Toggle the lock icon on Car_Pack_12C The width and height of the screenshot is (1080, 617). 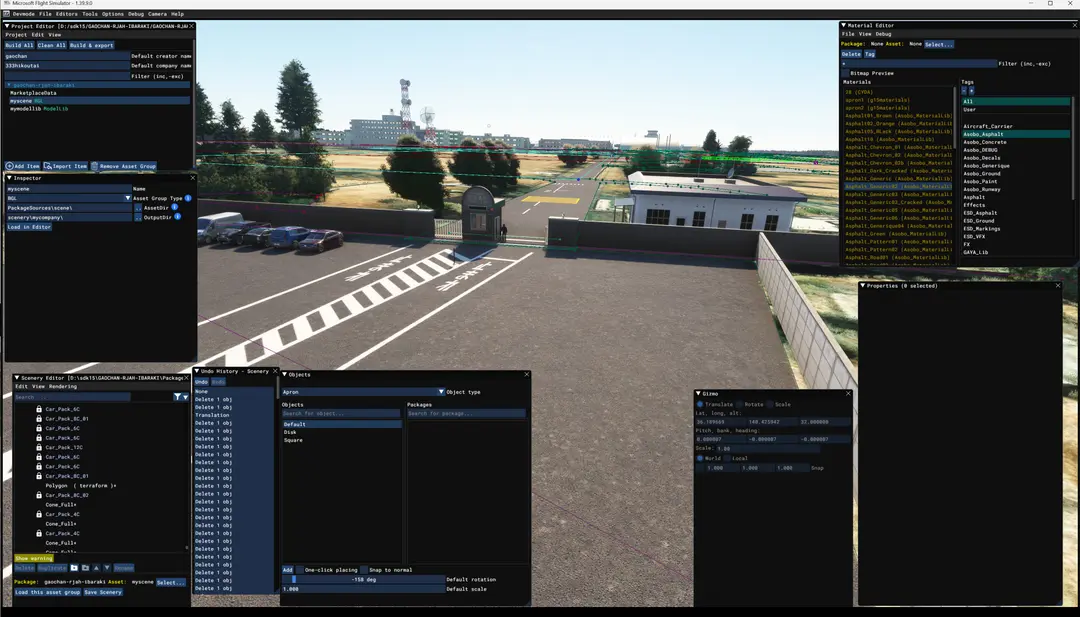coord(39,448)
